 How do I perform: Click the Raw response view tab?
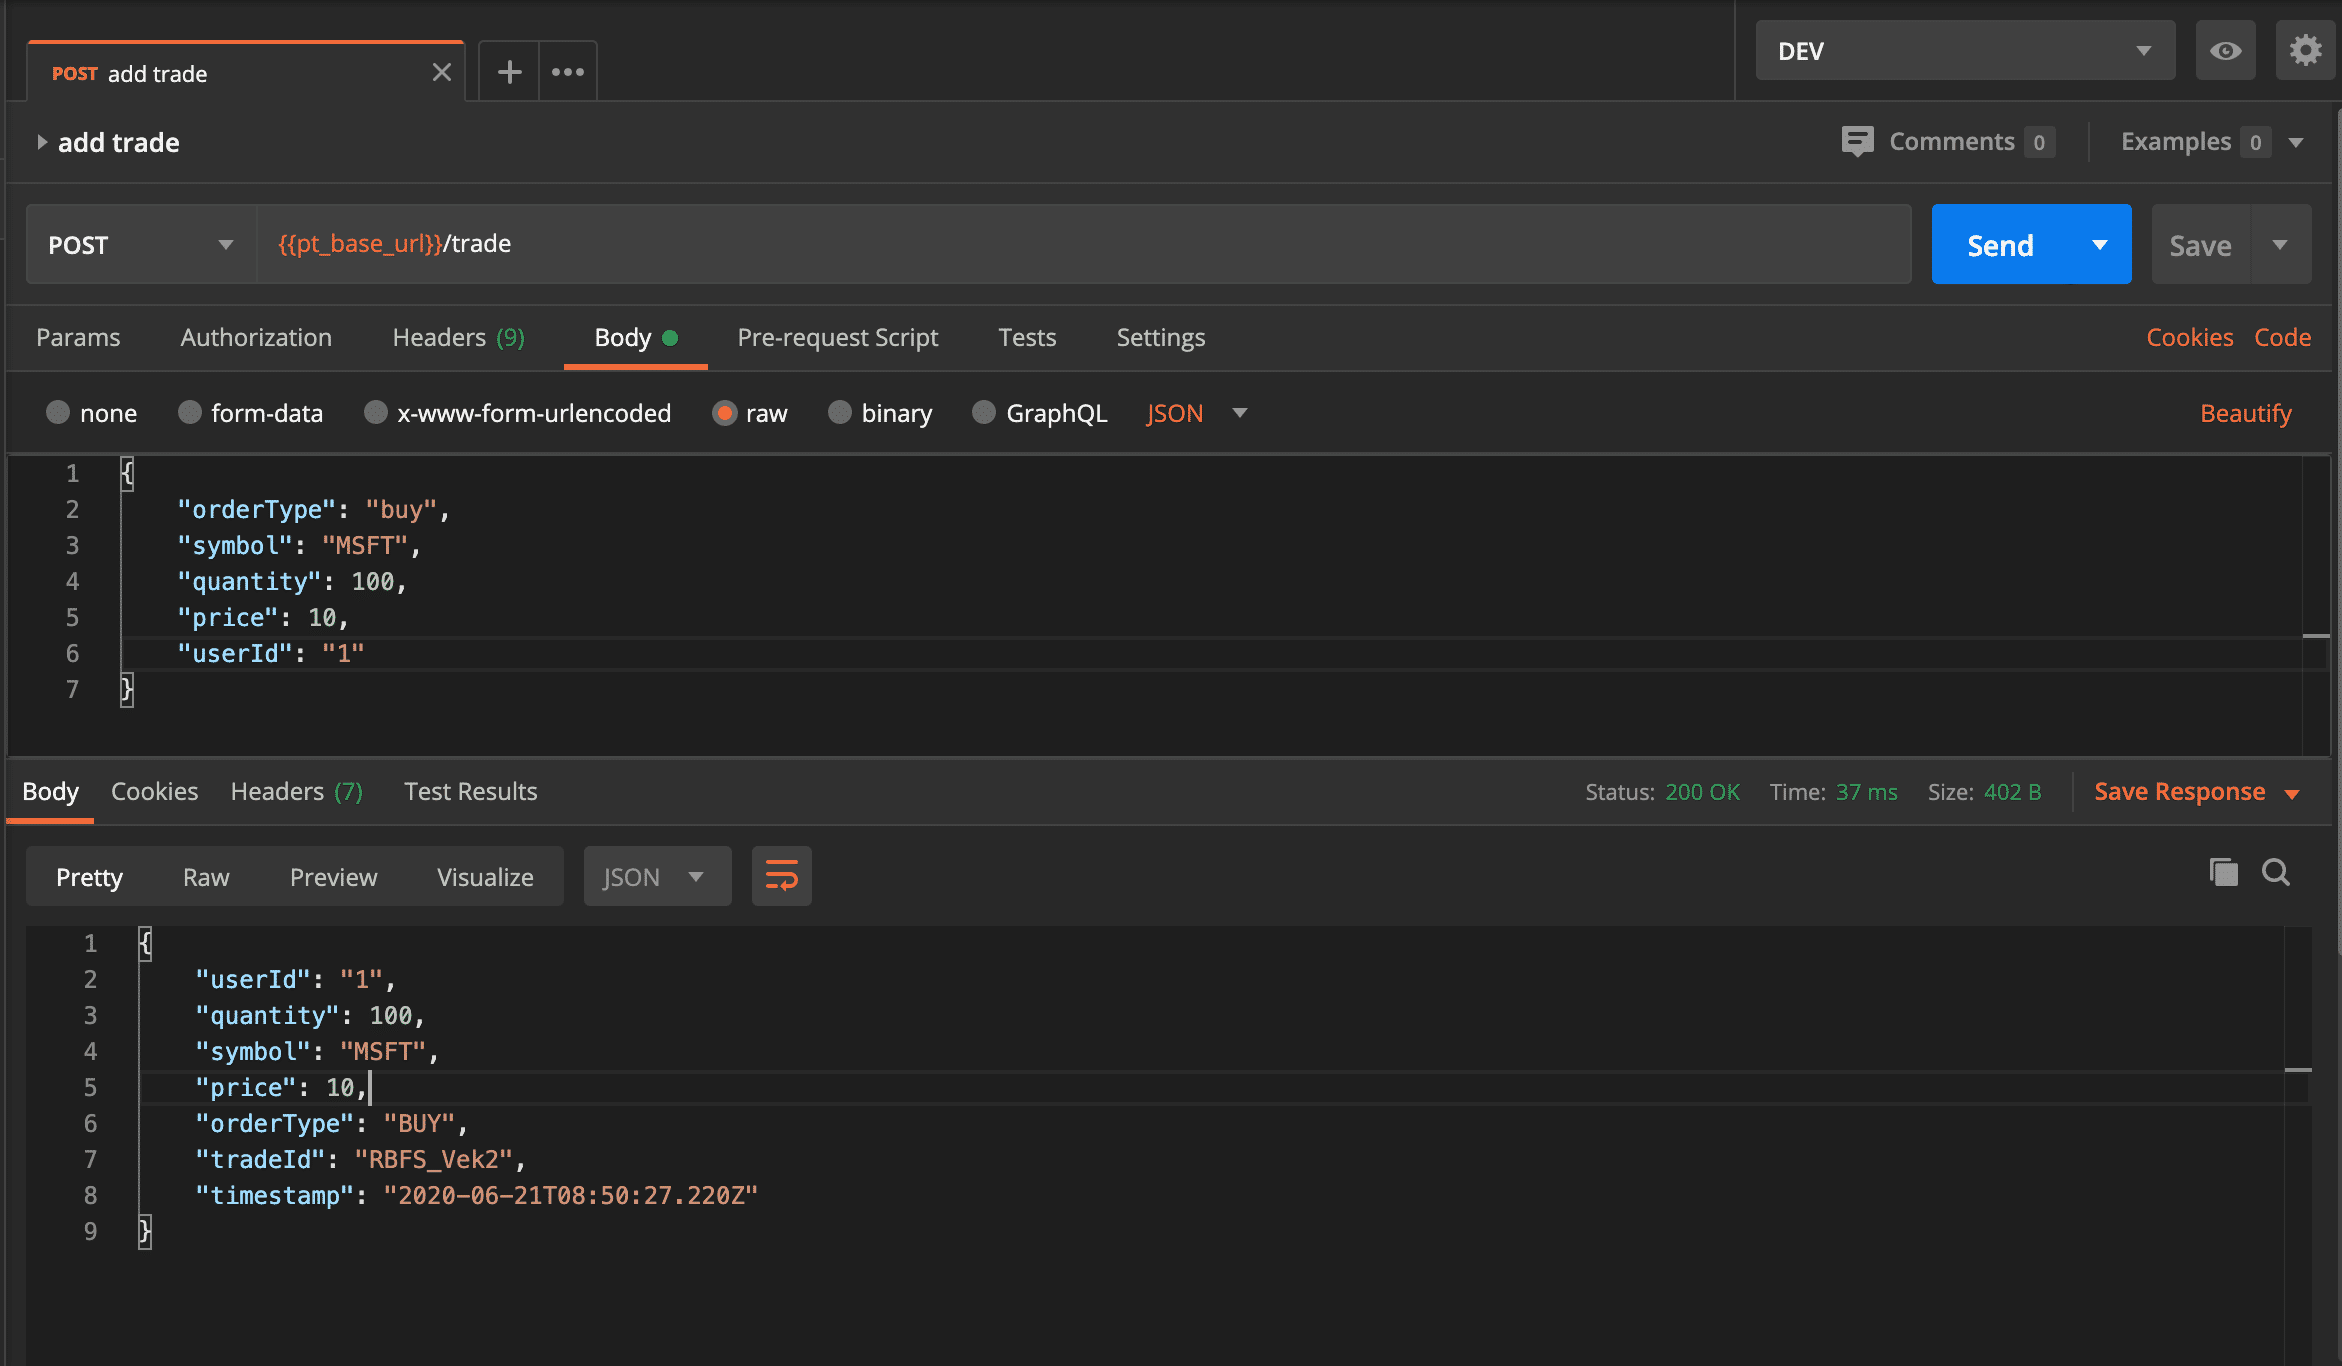coord(206,877)
